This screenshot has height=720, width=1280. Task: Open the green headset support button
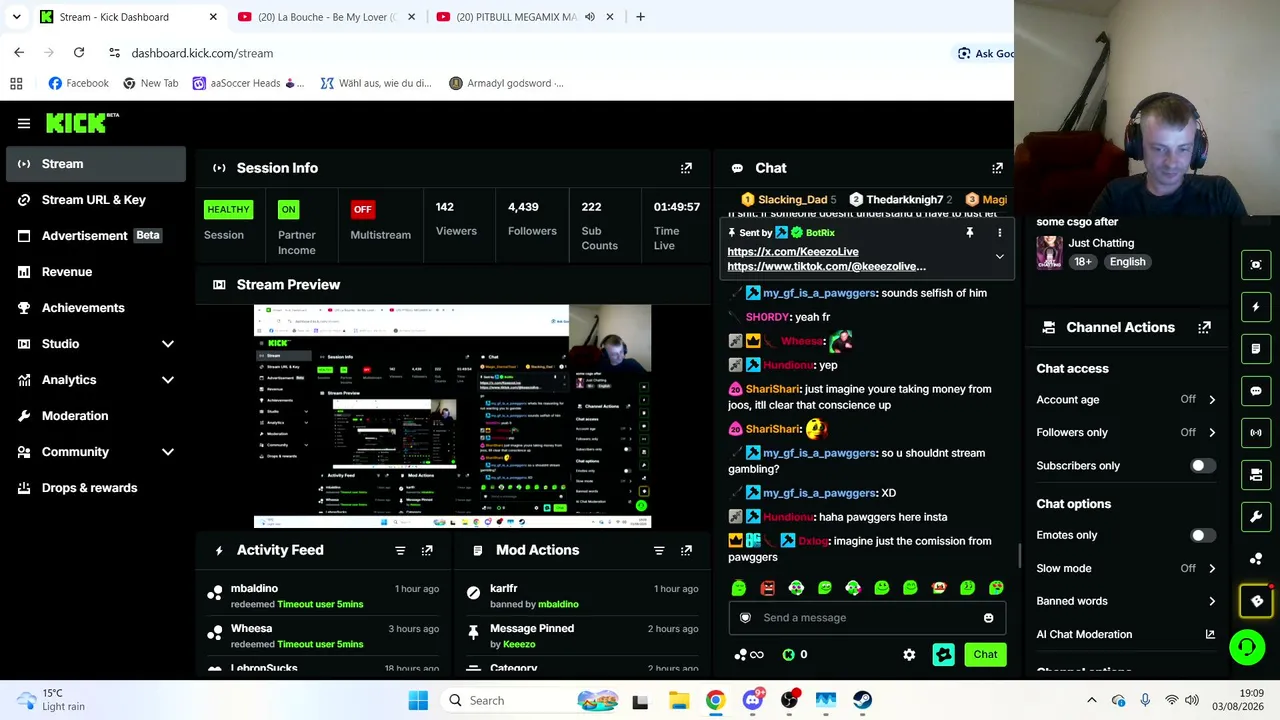(x=1247, y=647)
